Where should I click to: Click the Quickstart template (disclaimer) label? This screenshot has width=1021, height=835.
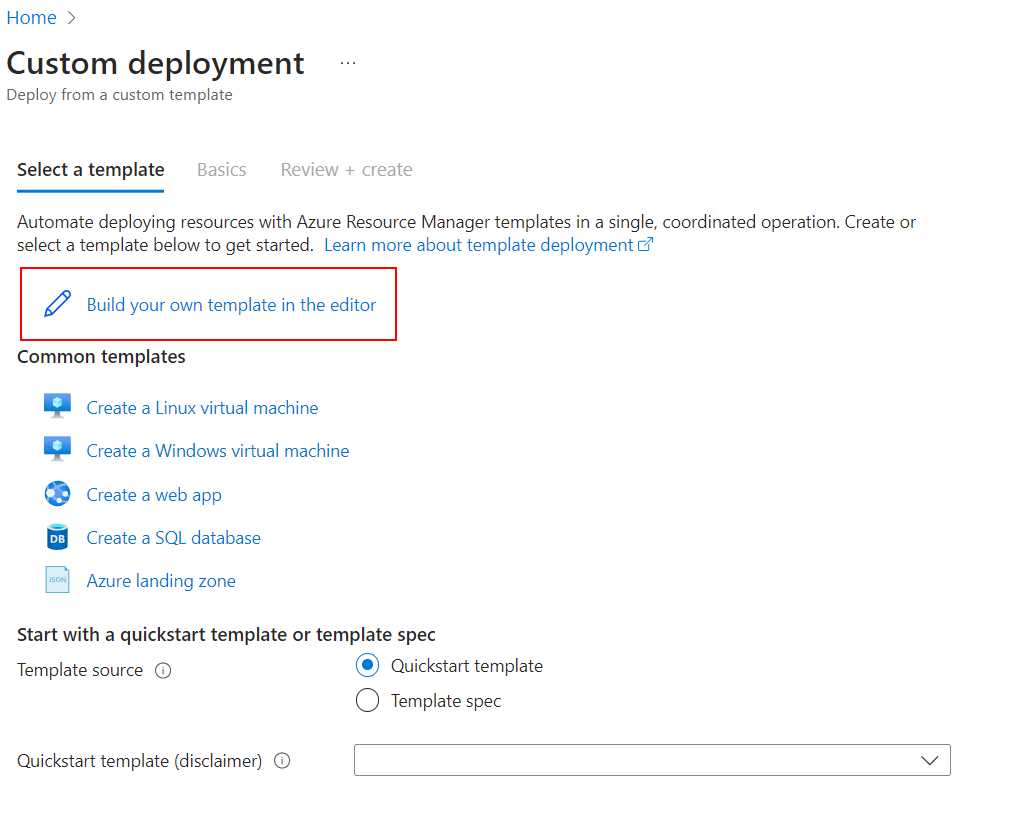(x=139, y=761)
